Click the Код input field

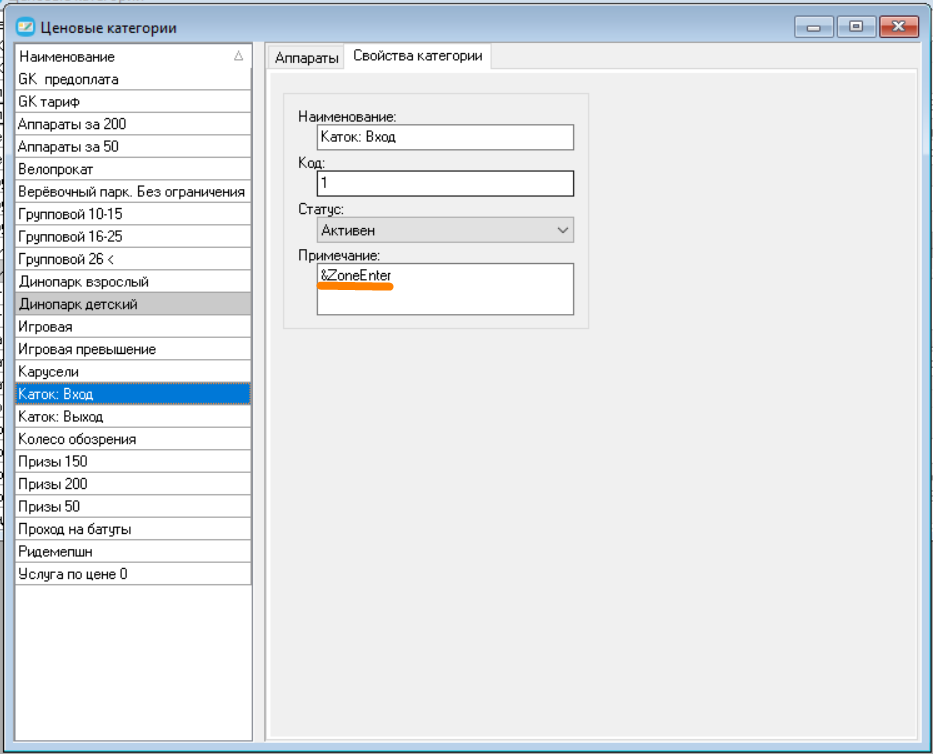445,183
